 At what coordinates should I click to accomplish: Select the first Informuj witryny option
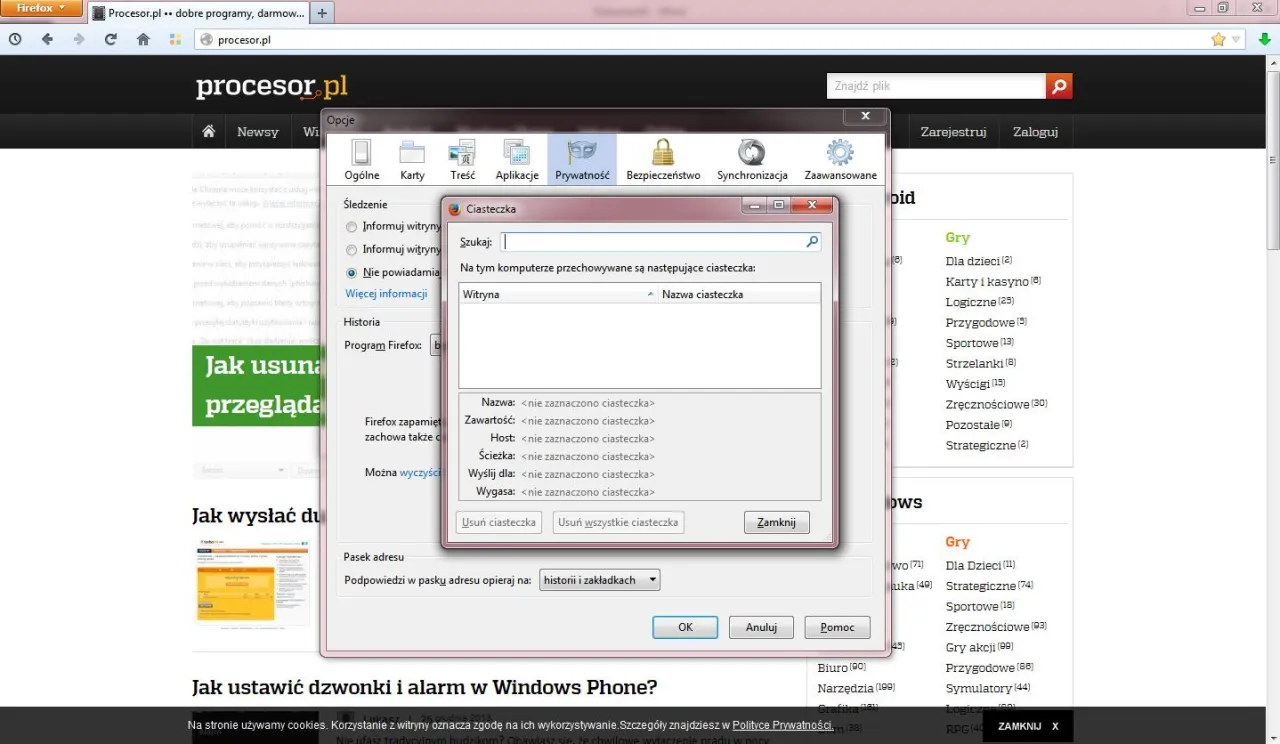pyautogui.click(x=351, y=226)
